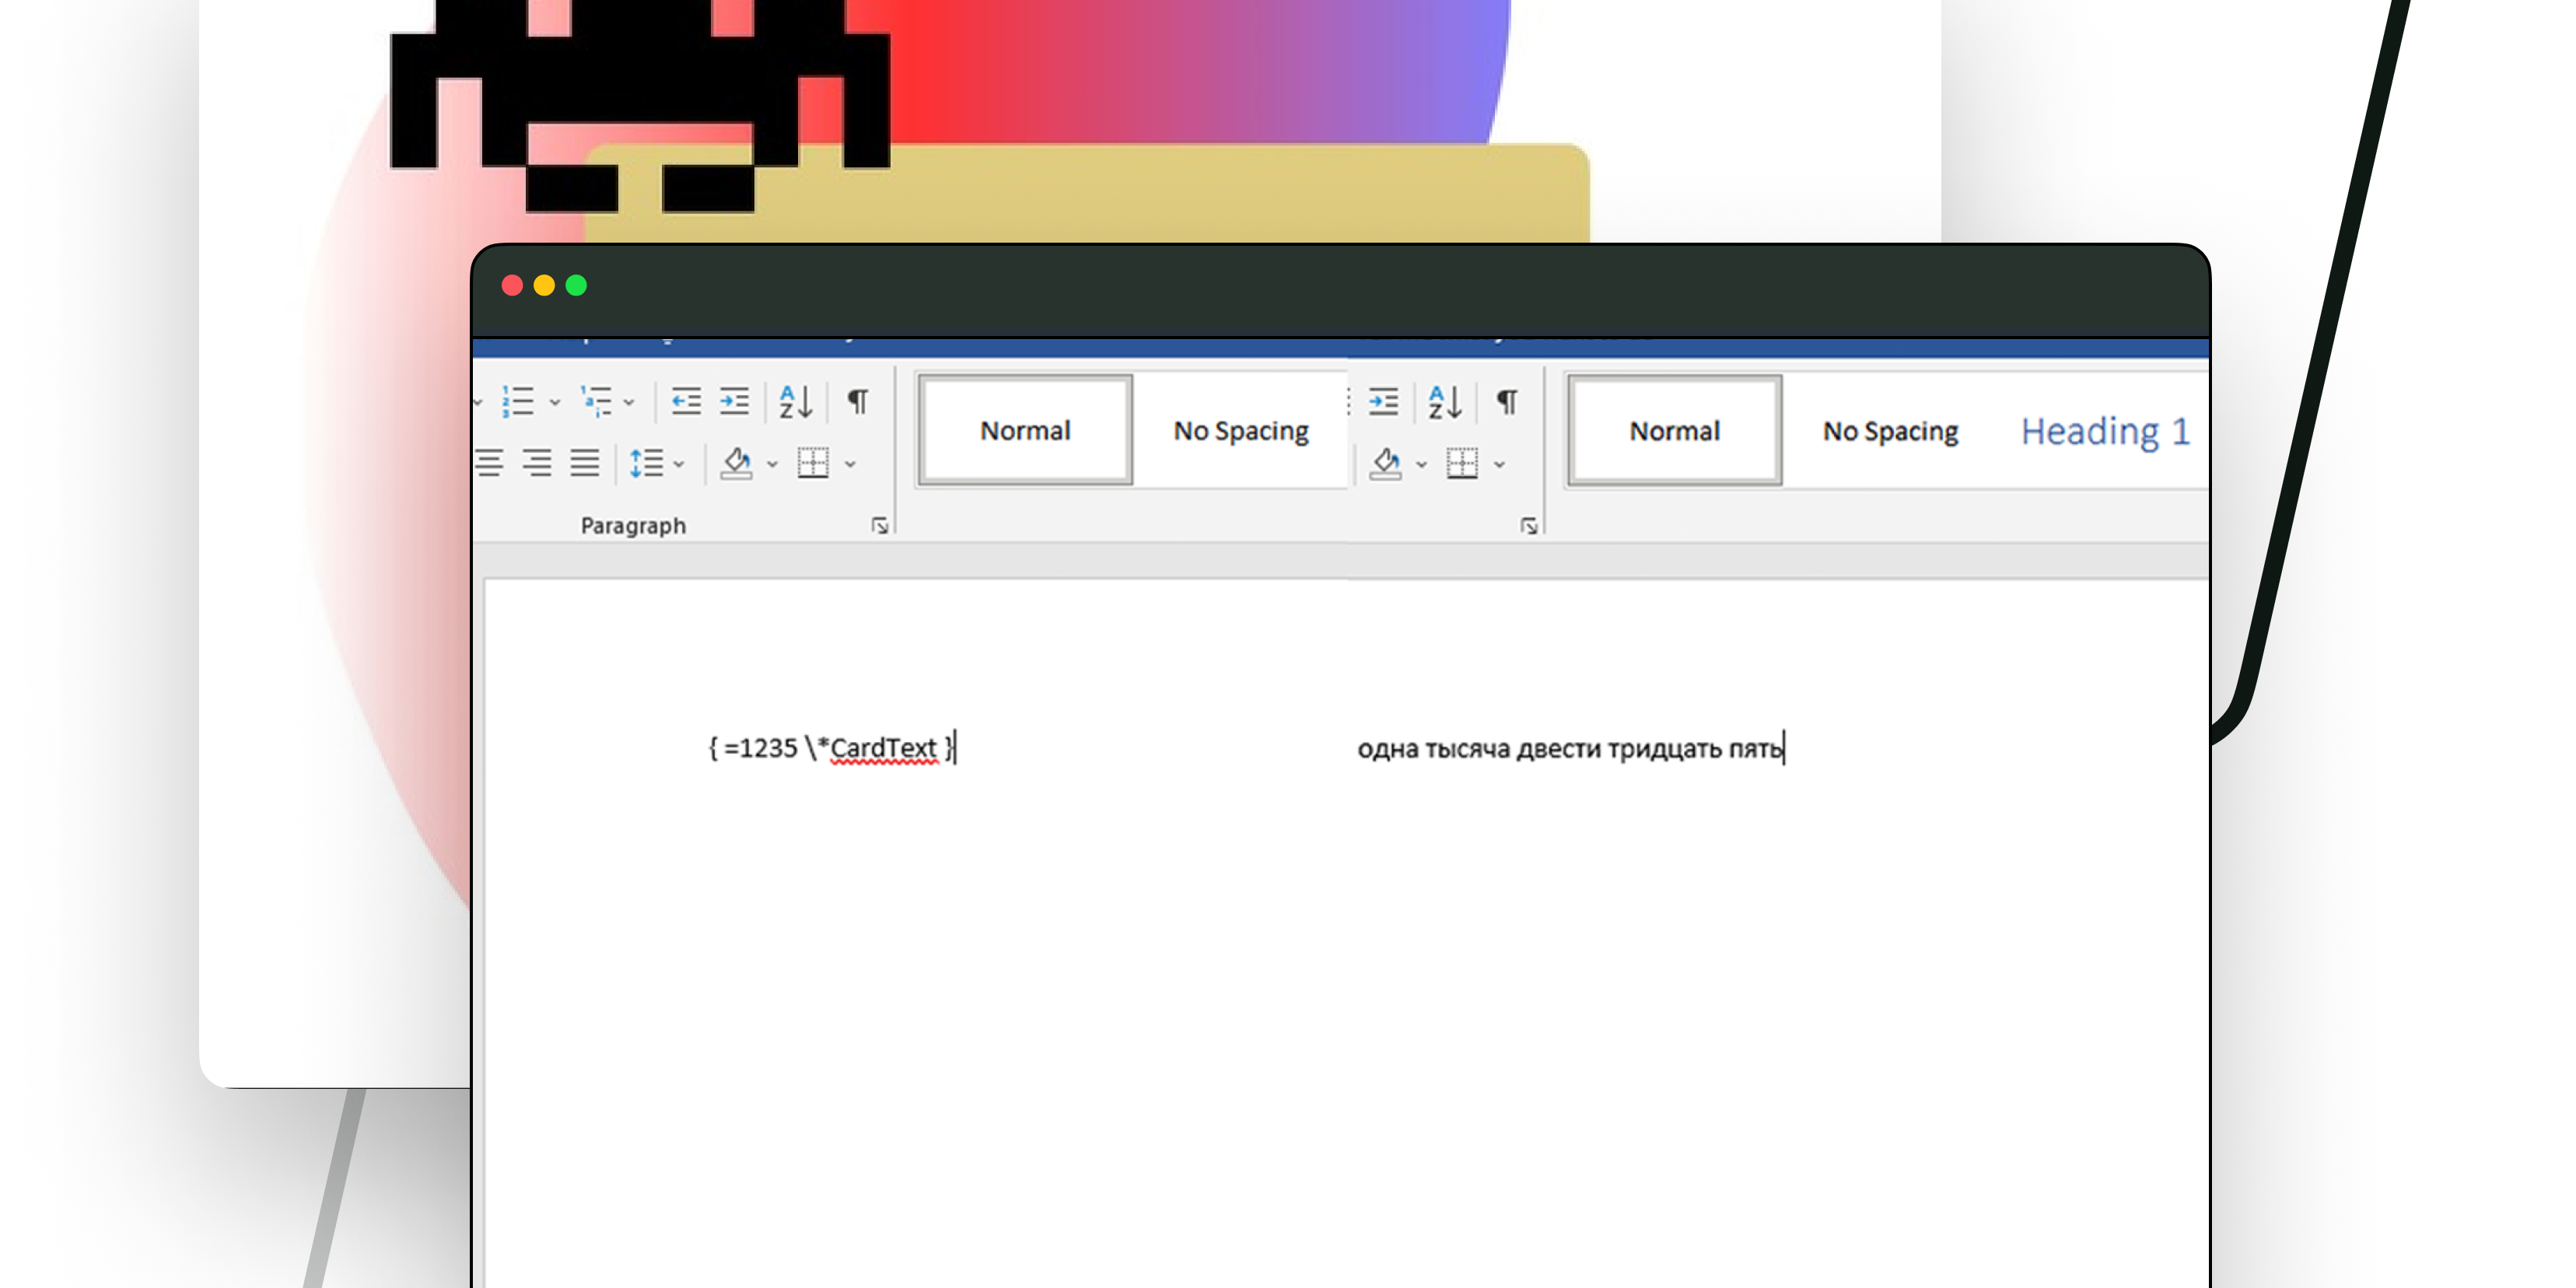Click the decrease indent icon

point(686,402)
